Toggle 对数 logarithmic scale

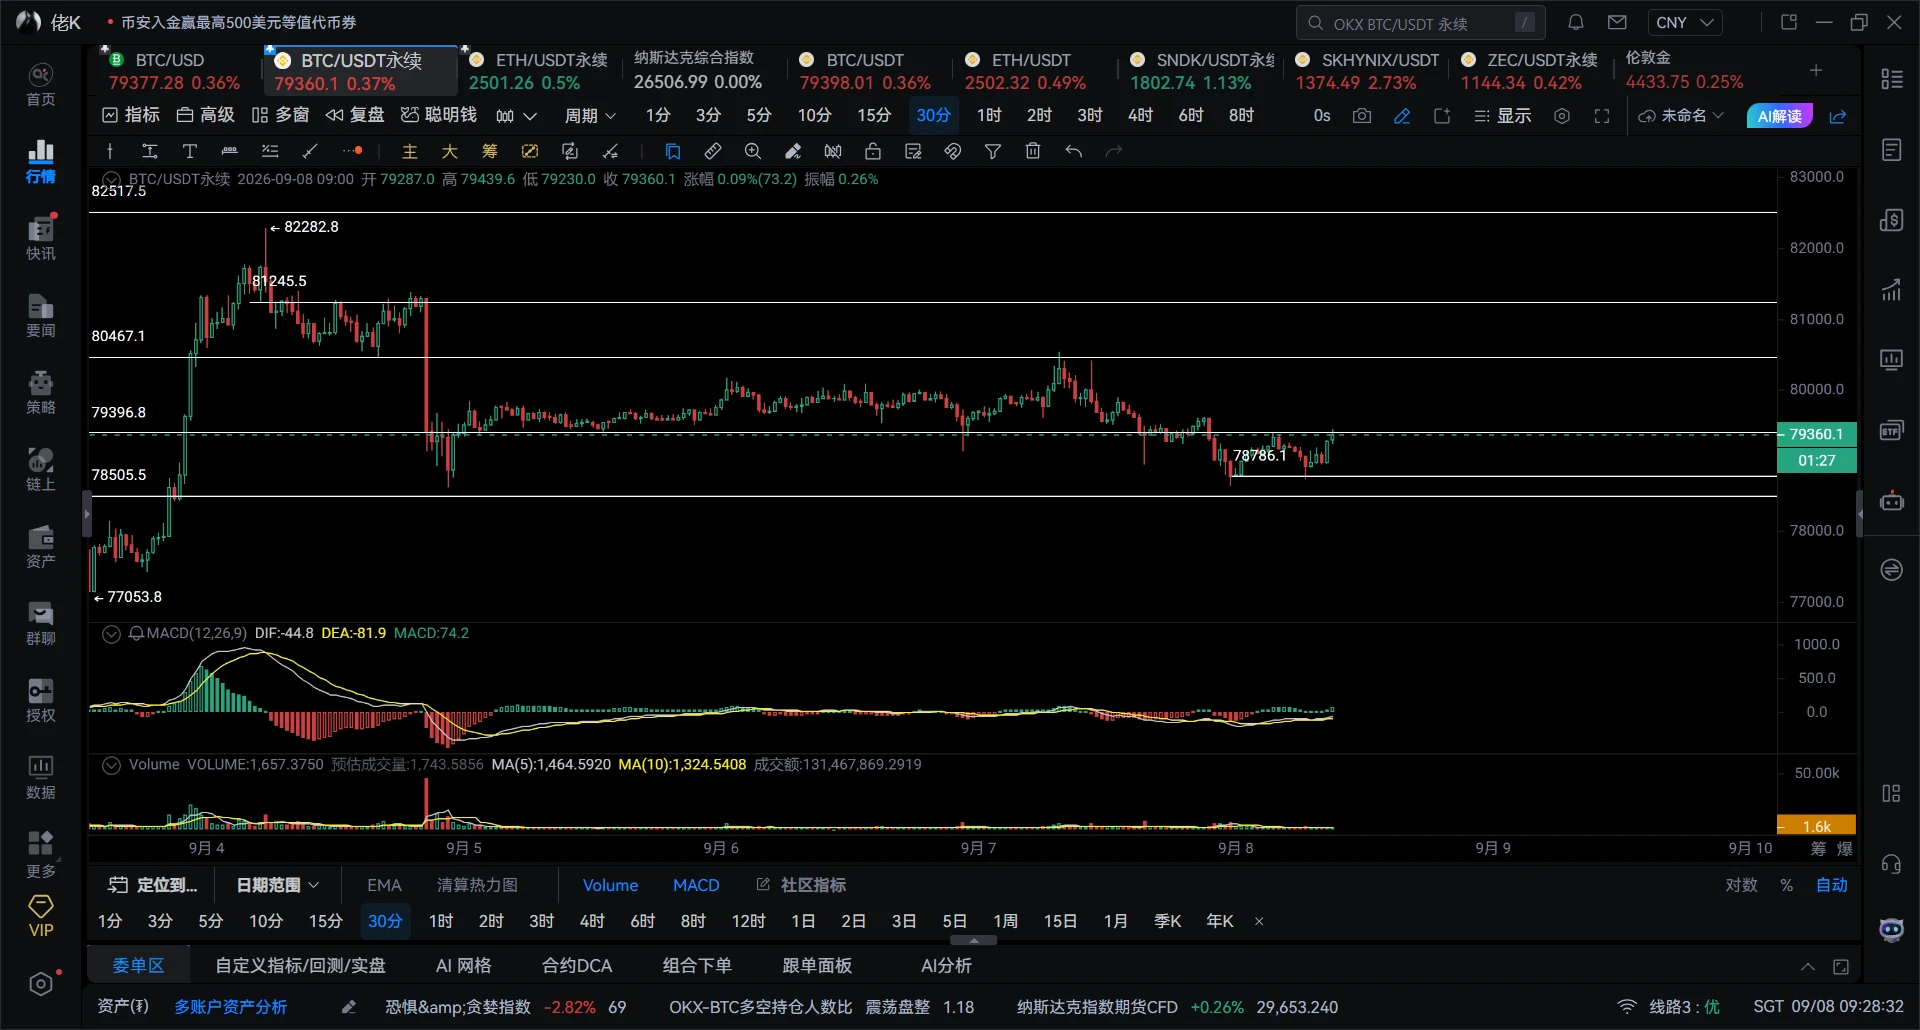[x=1741, y=885]
